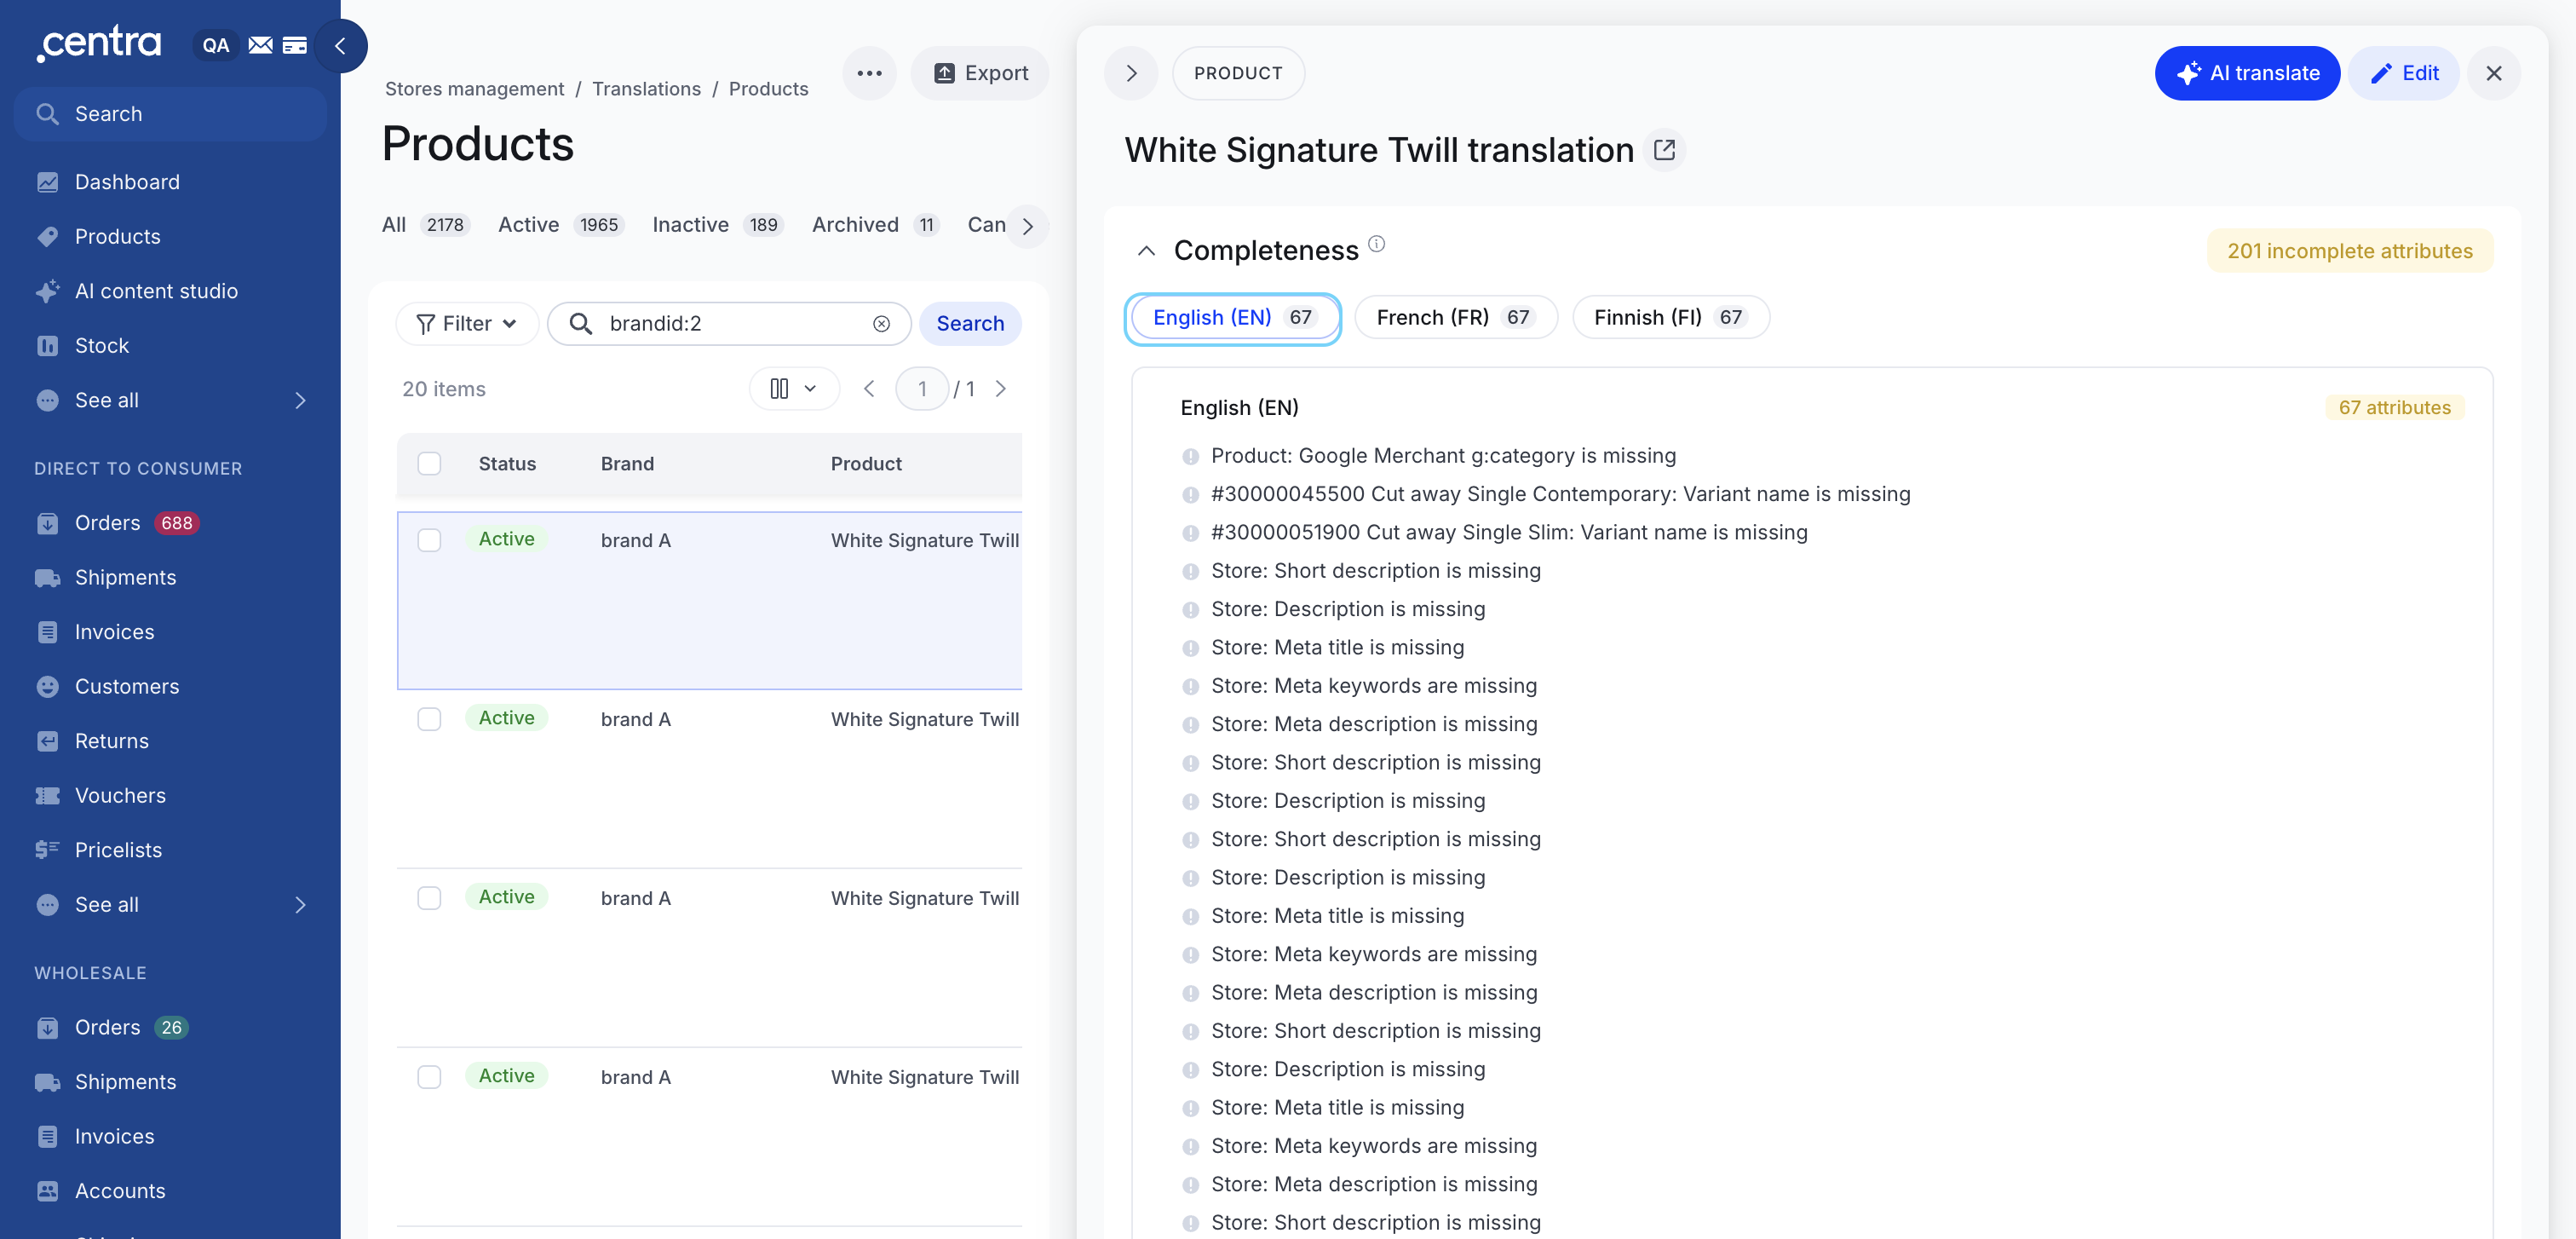This screenshot has height=1239, width=2576.
Task: Go to next product arrow in panel
Action: [1131, 73]
